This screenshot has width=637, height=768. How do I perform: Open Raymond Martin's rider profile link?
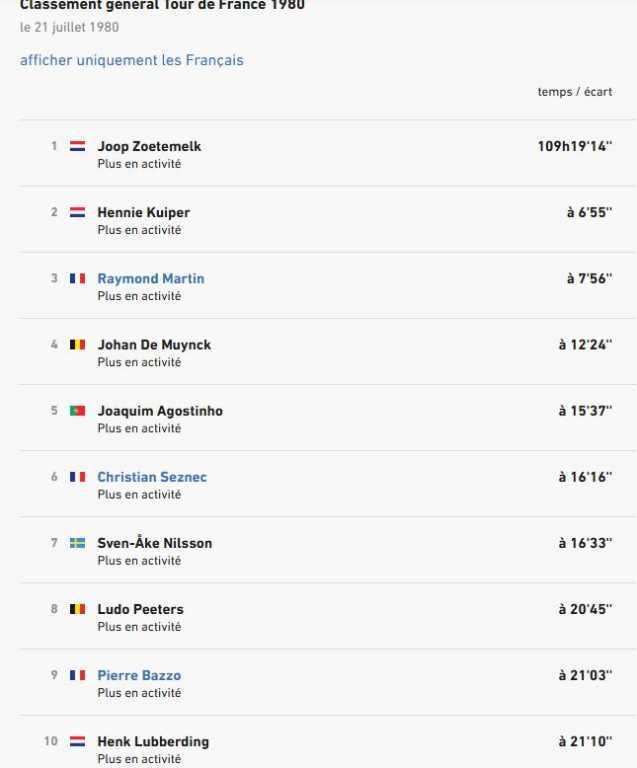[x=150, y=278]
